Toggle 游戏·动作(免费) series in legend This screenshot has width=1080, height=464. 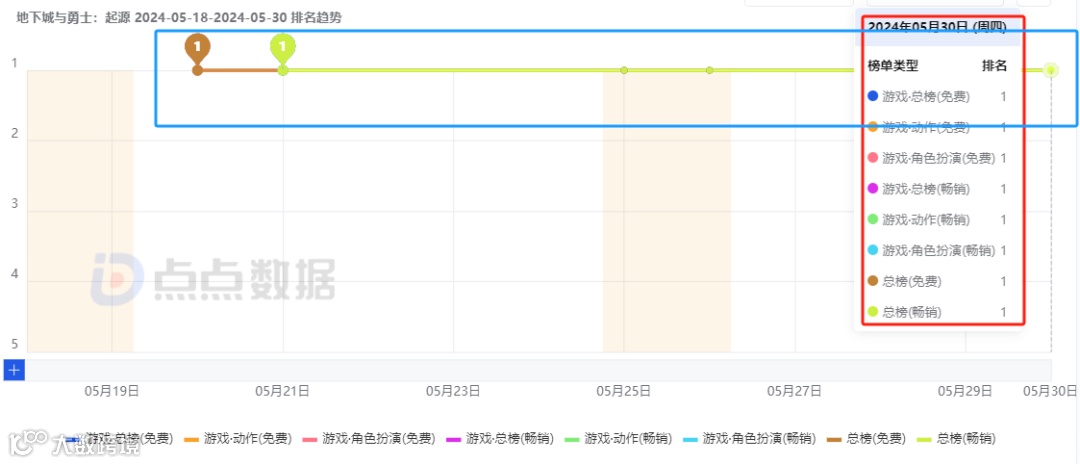(239, 439)
